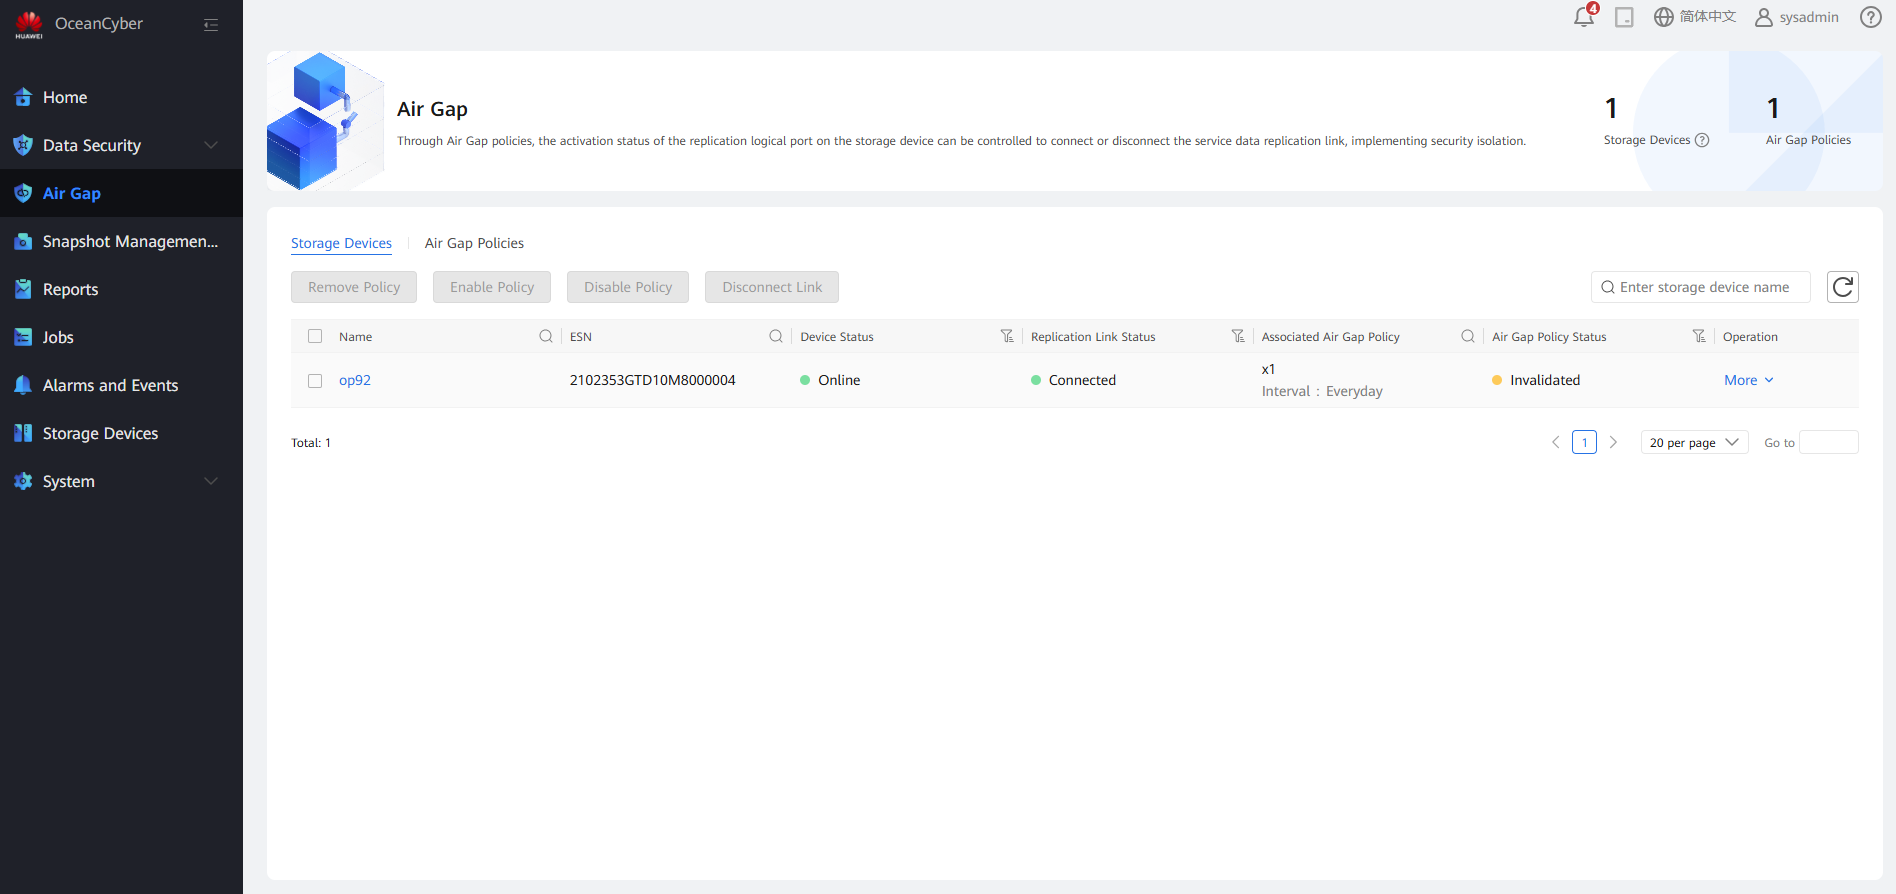
Task: Open Alarms and Events in sidebar
Action: click(110, 385)
